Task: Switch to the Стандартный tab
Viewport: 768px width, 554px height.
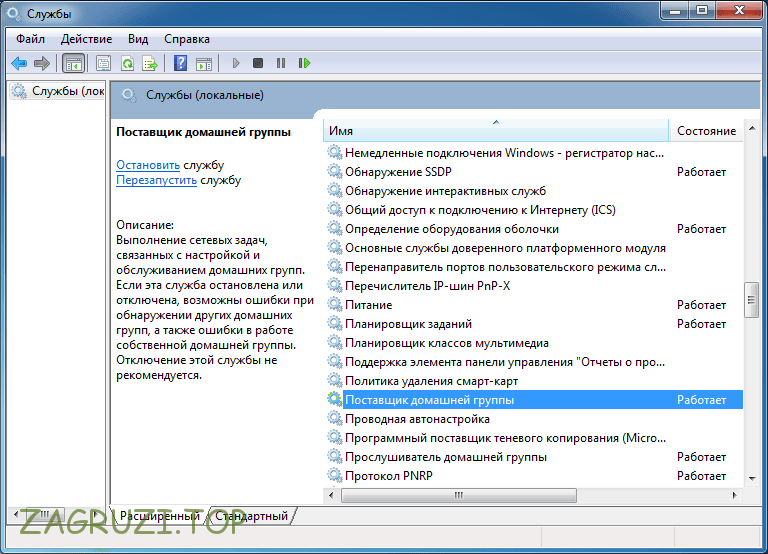Action: [x=251, y=516]
